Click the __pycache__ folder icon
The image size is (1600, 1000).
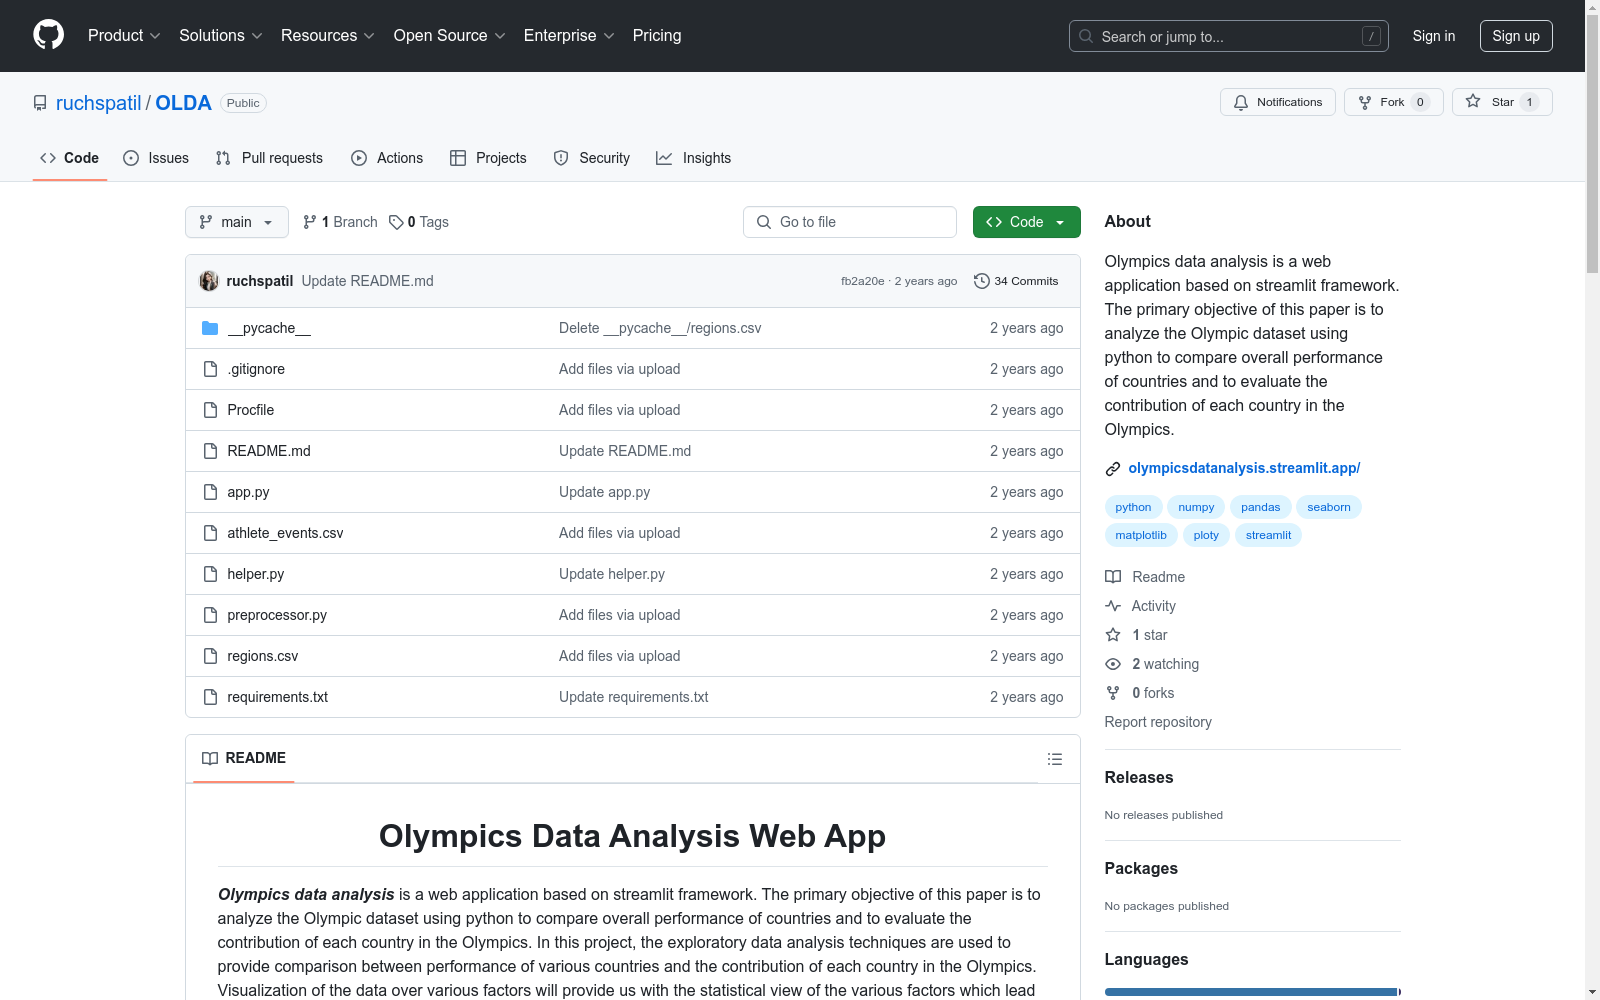pyautogui.click(x=210, y=328)
